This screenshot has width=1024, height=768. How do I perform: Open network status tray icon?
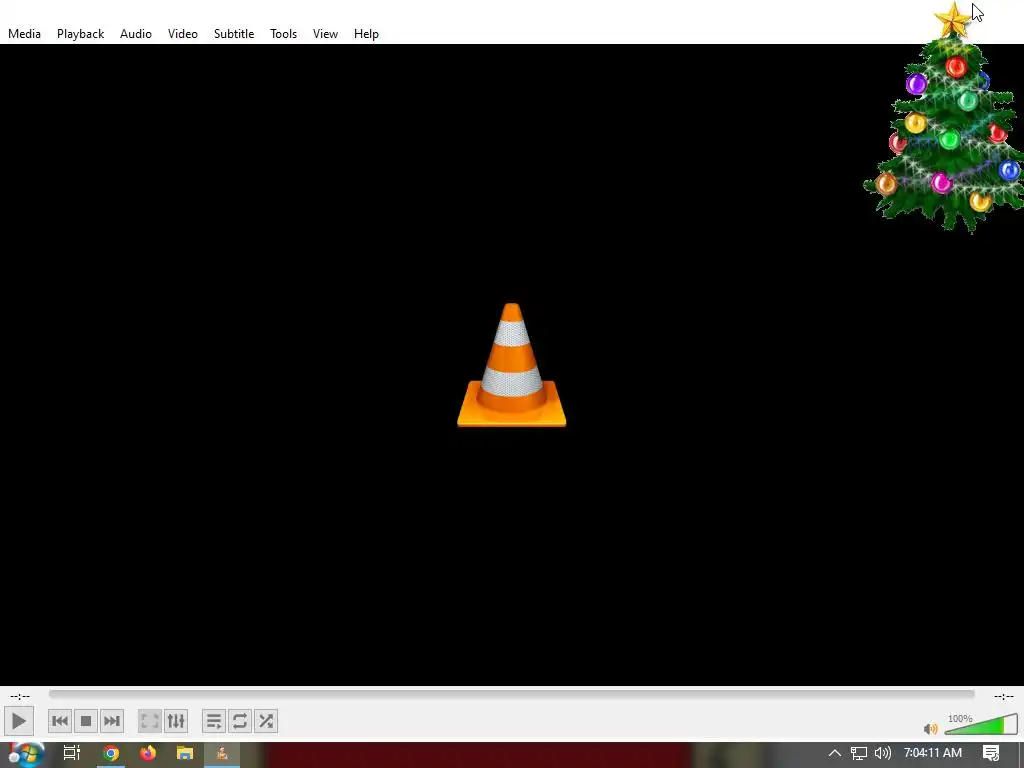(858, 753)
